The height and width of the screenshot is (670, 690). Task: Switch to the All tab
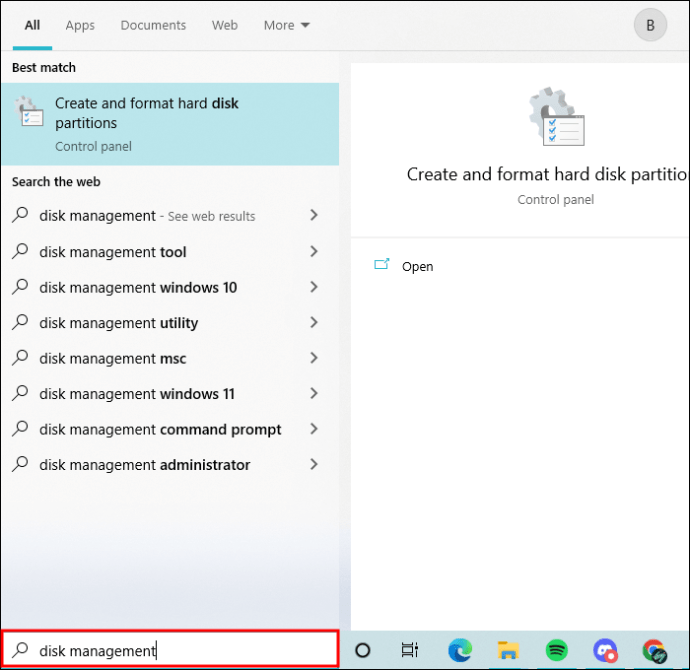(32, 25)
